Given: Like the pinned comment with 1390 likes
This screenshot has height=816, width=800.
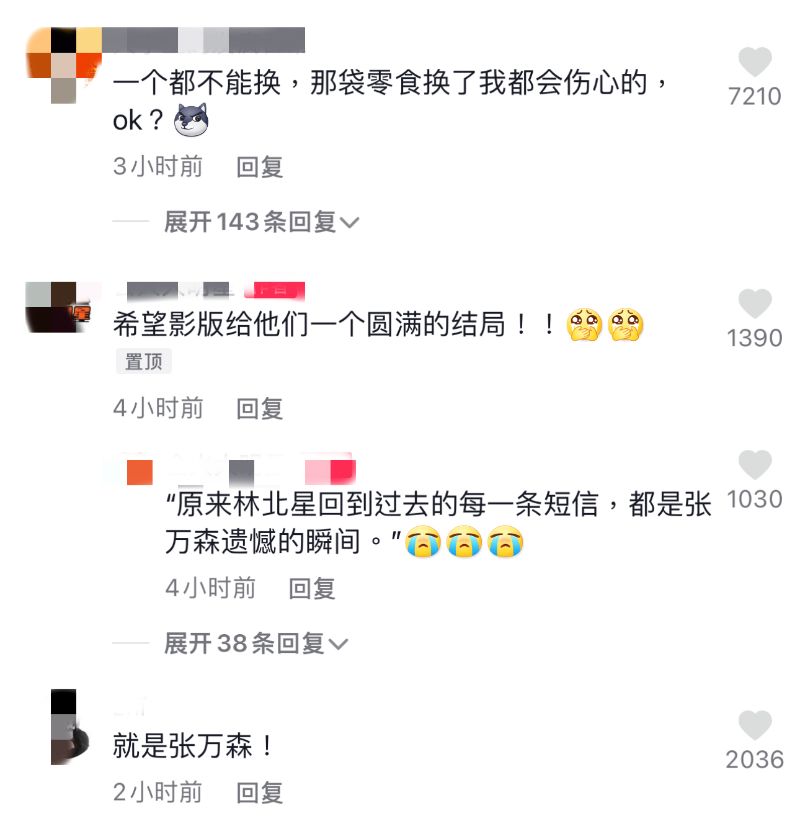Looking at the screenshot, I should point(755,303).
